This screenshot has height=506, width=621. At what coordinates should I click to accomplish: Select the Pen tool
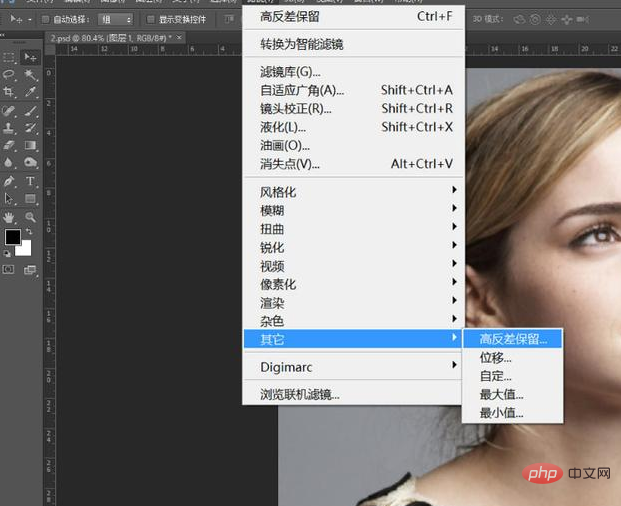[x=9, y=181]
